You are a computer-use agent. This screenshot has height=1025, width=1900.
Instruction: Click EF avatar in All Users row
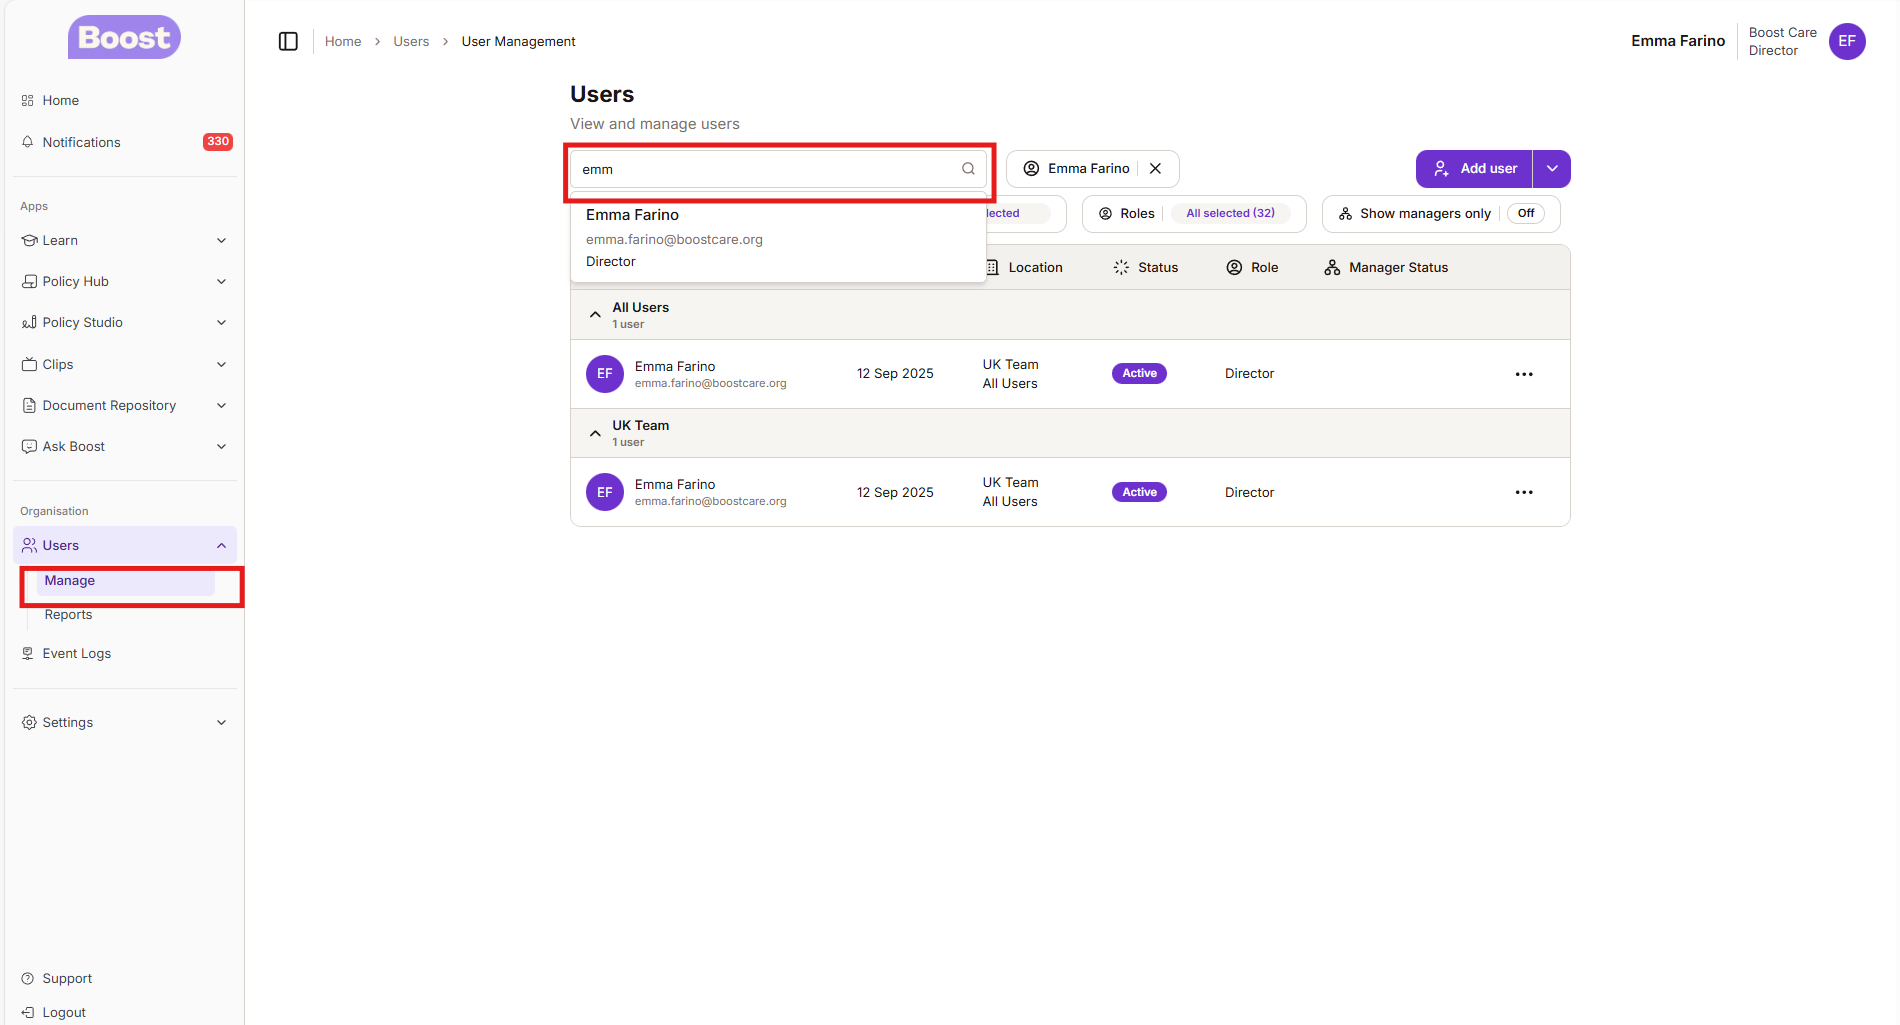(x=605, y=374)
